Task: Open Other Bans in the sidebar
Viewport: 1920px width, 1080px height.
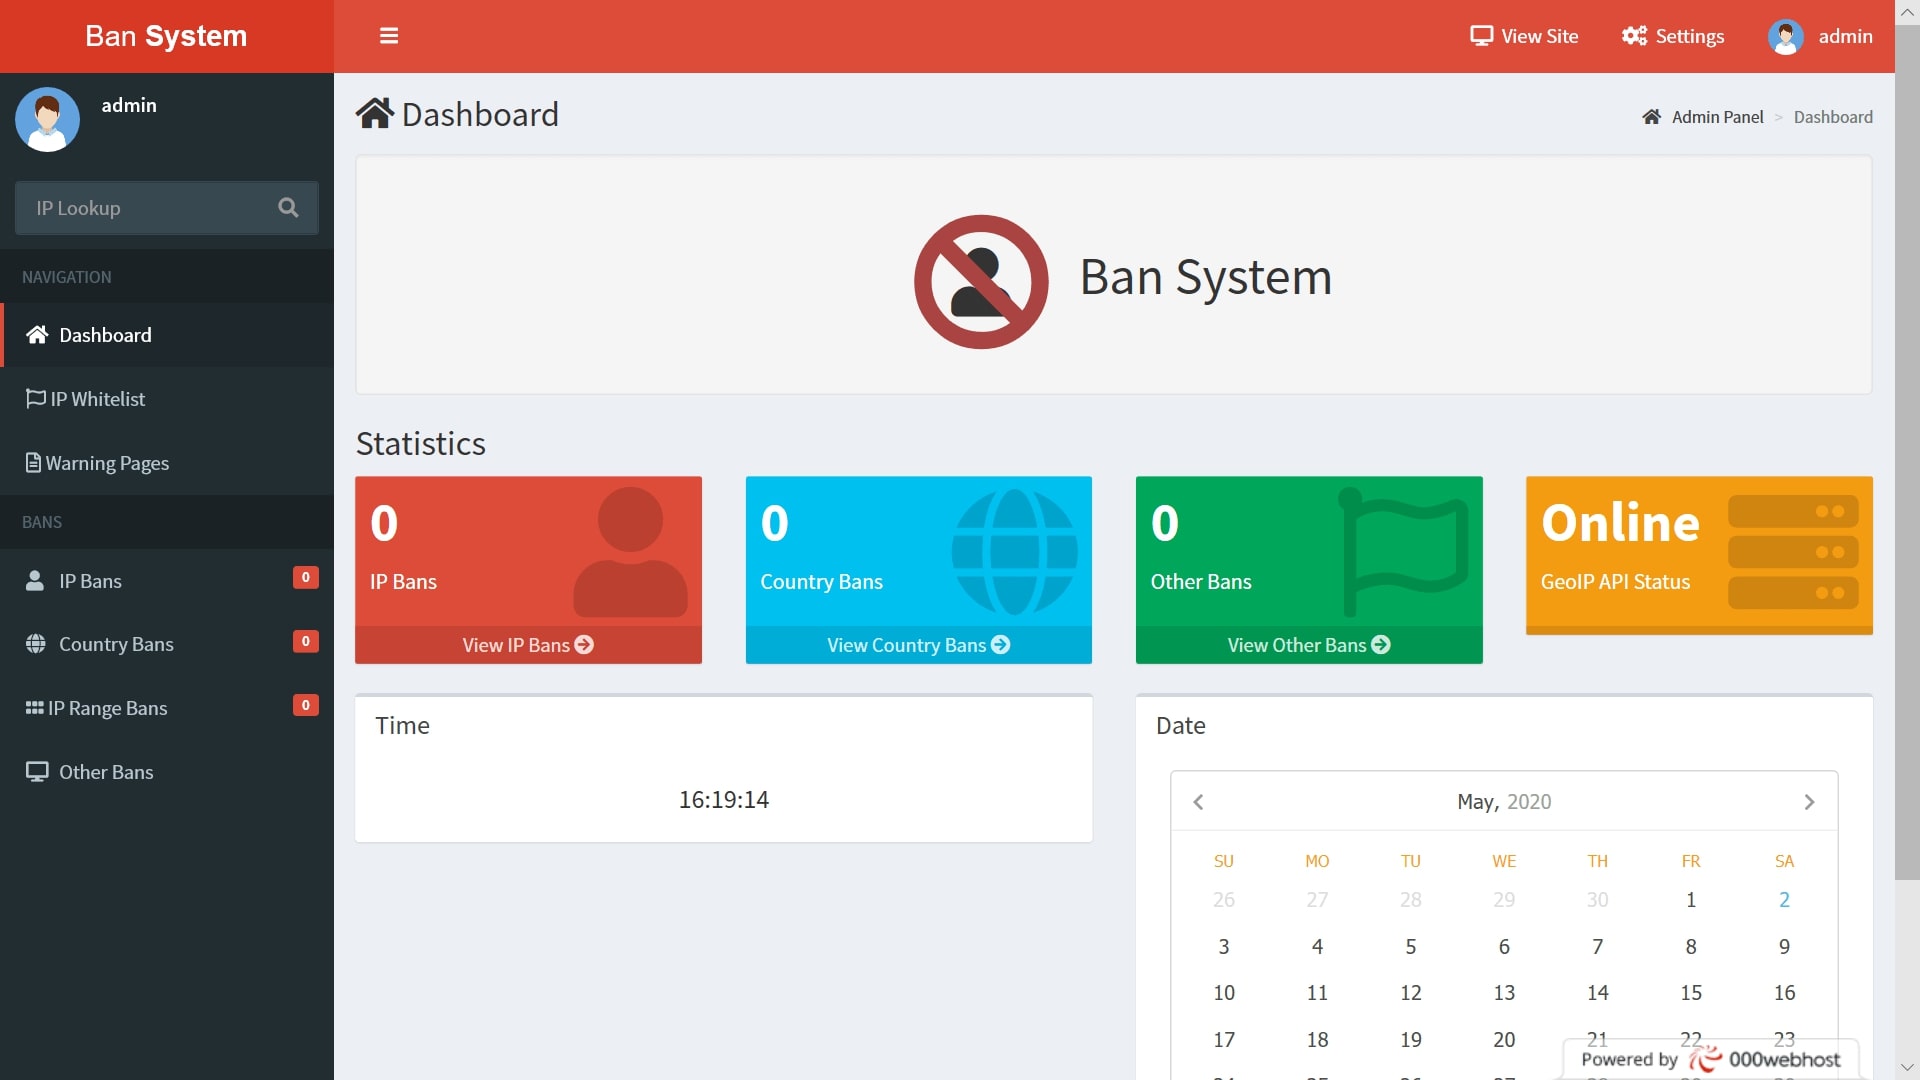Action: (104, 772)
